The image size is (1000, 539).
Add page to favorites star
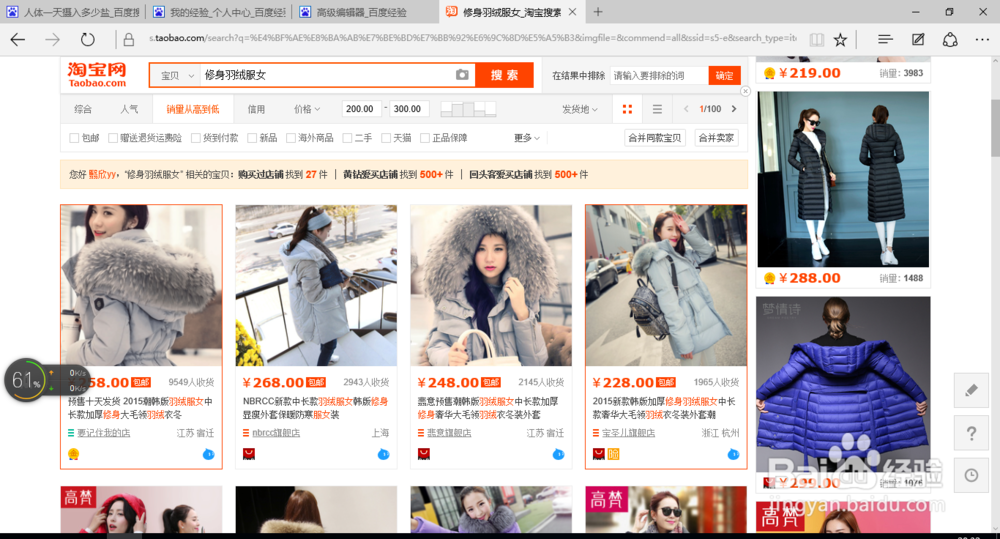pyautogui.click(x=841, y=40)
